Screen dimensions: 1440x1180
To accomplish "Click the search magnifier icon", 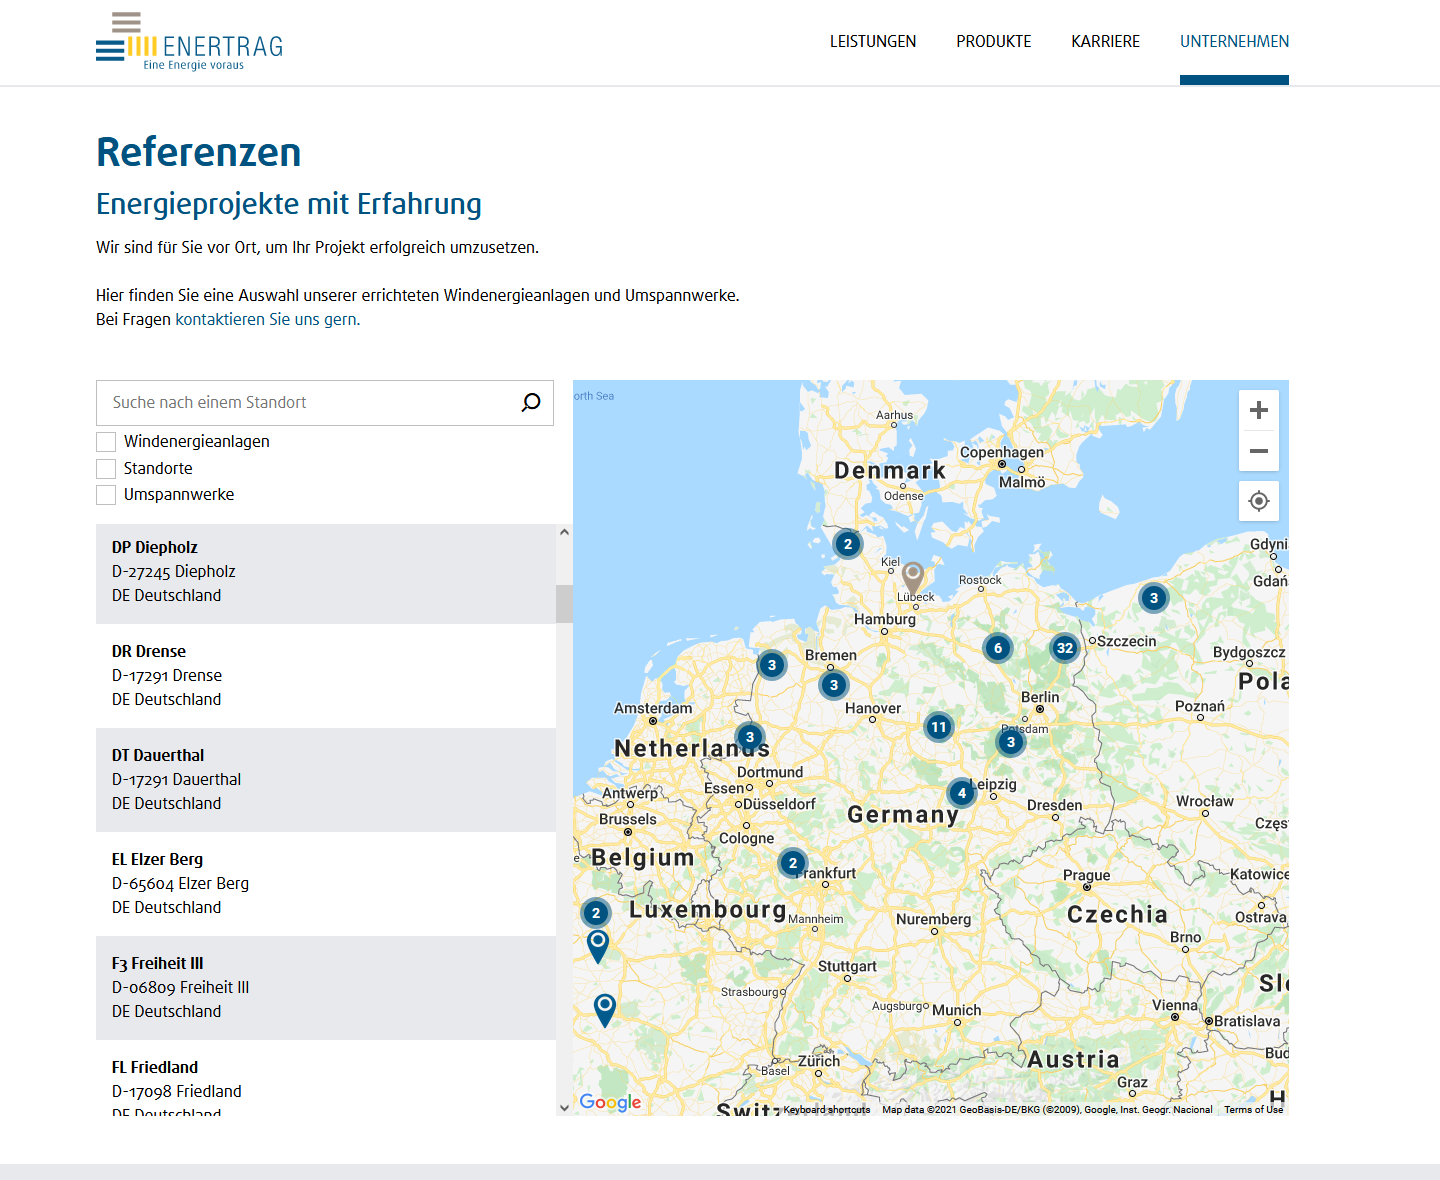I will [531, 402].
